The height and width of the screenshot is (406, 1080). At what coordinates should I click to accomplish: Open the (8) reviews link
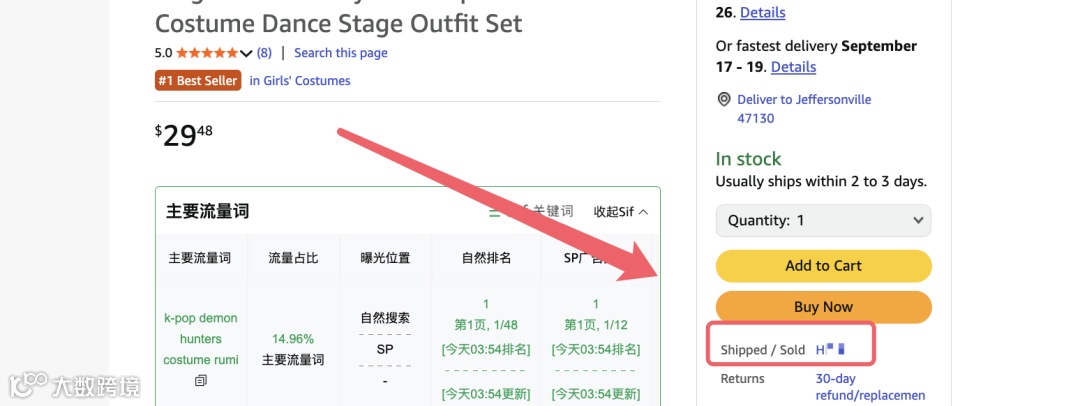264,53
